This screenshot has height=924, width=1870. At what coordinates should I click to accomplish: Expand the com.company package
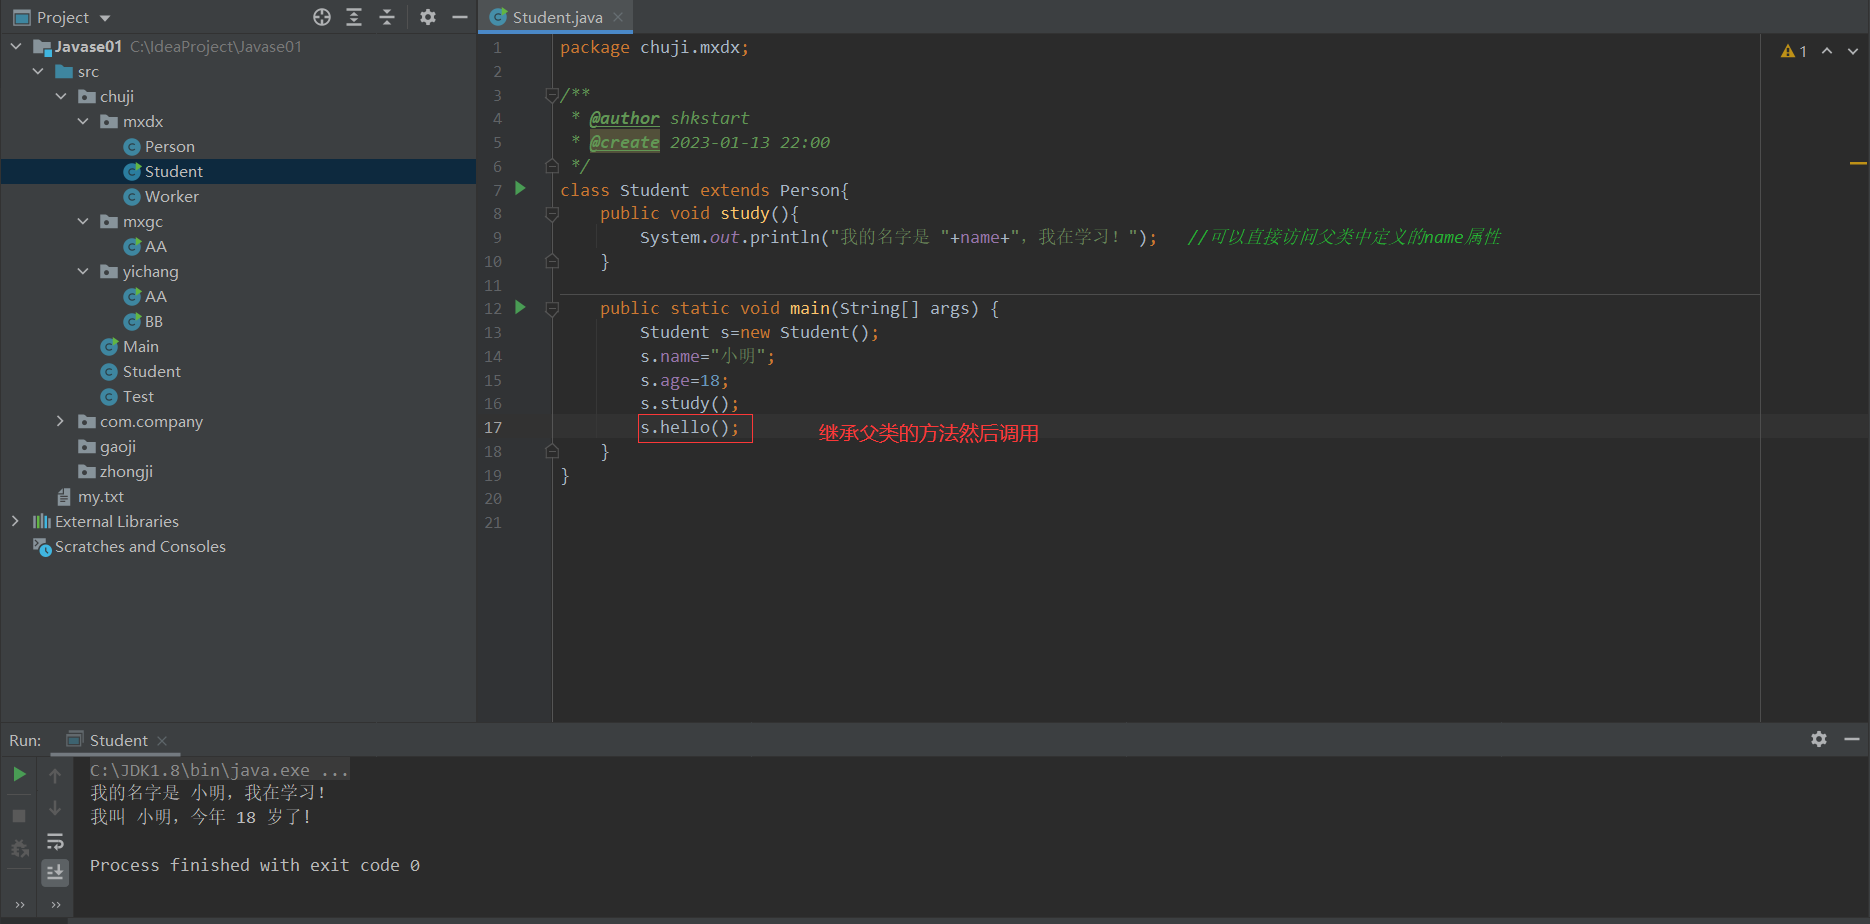pos(61,421)
